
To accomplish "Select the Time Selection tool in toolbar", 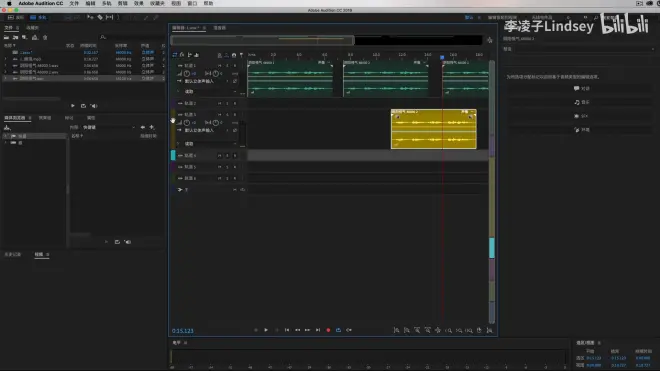I will (x=118, y=17).
